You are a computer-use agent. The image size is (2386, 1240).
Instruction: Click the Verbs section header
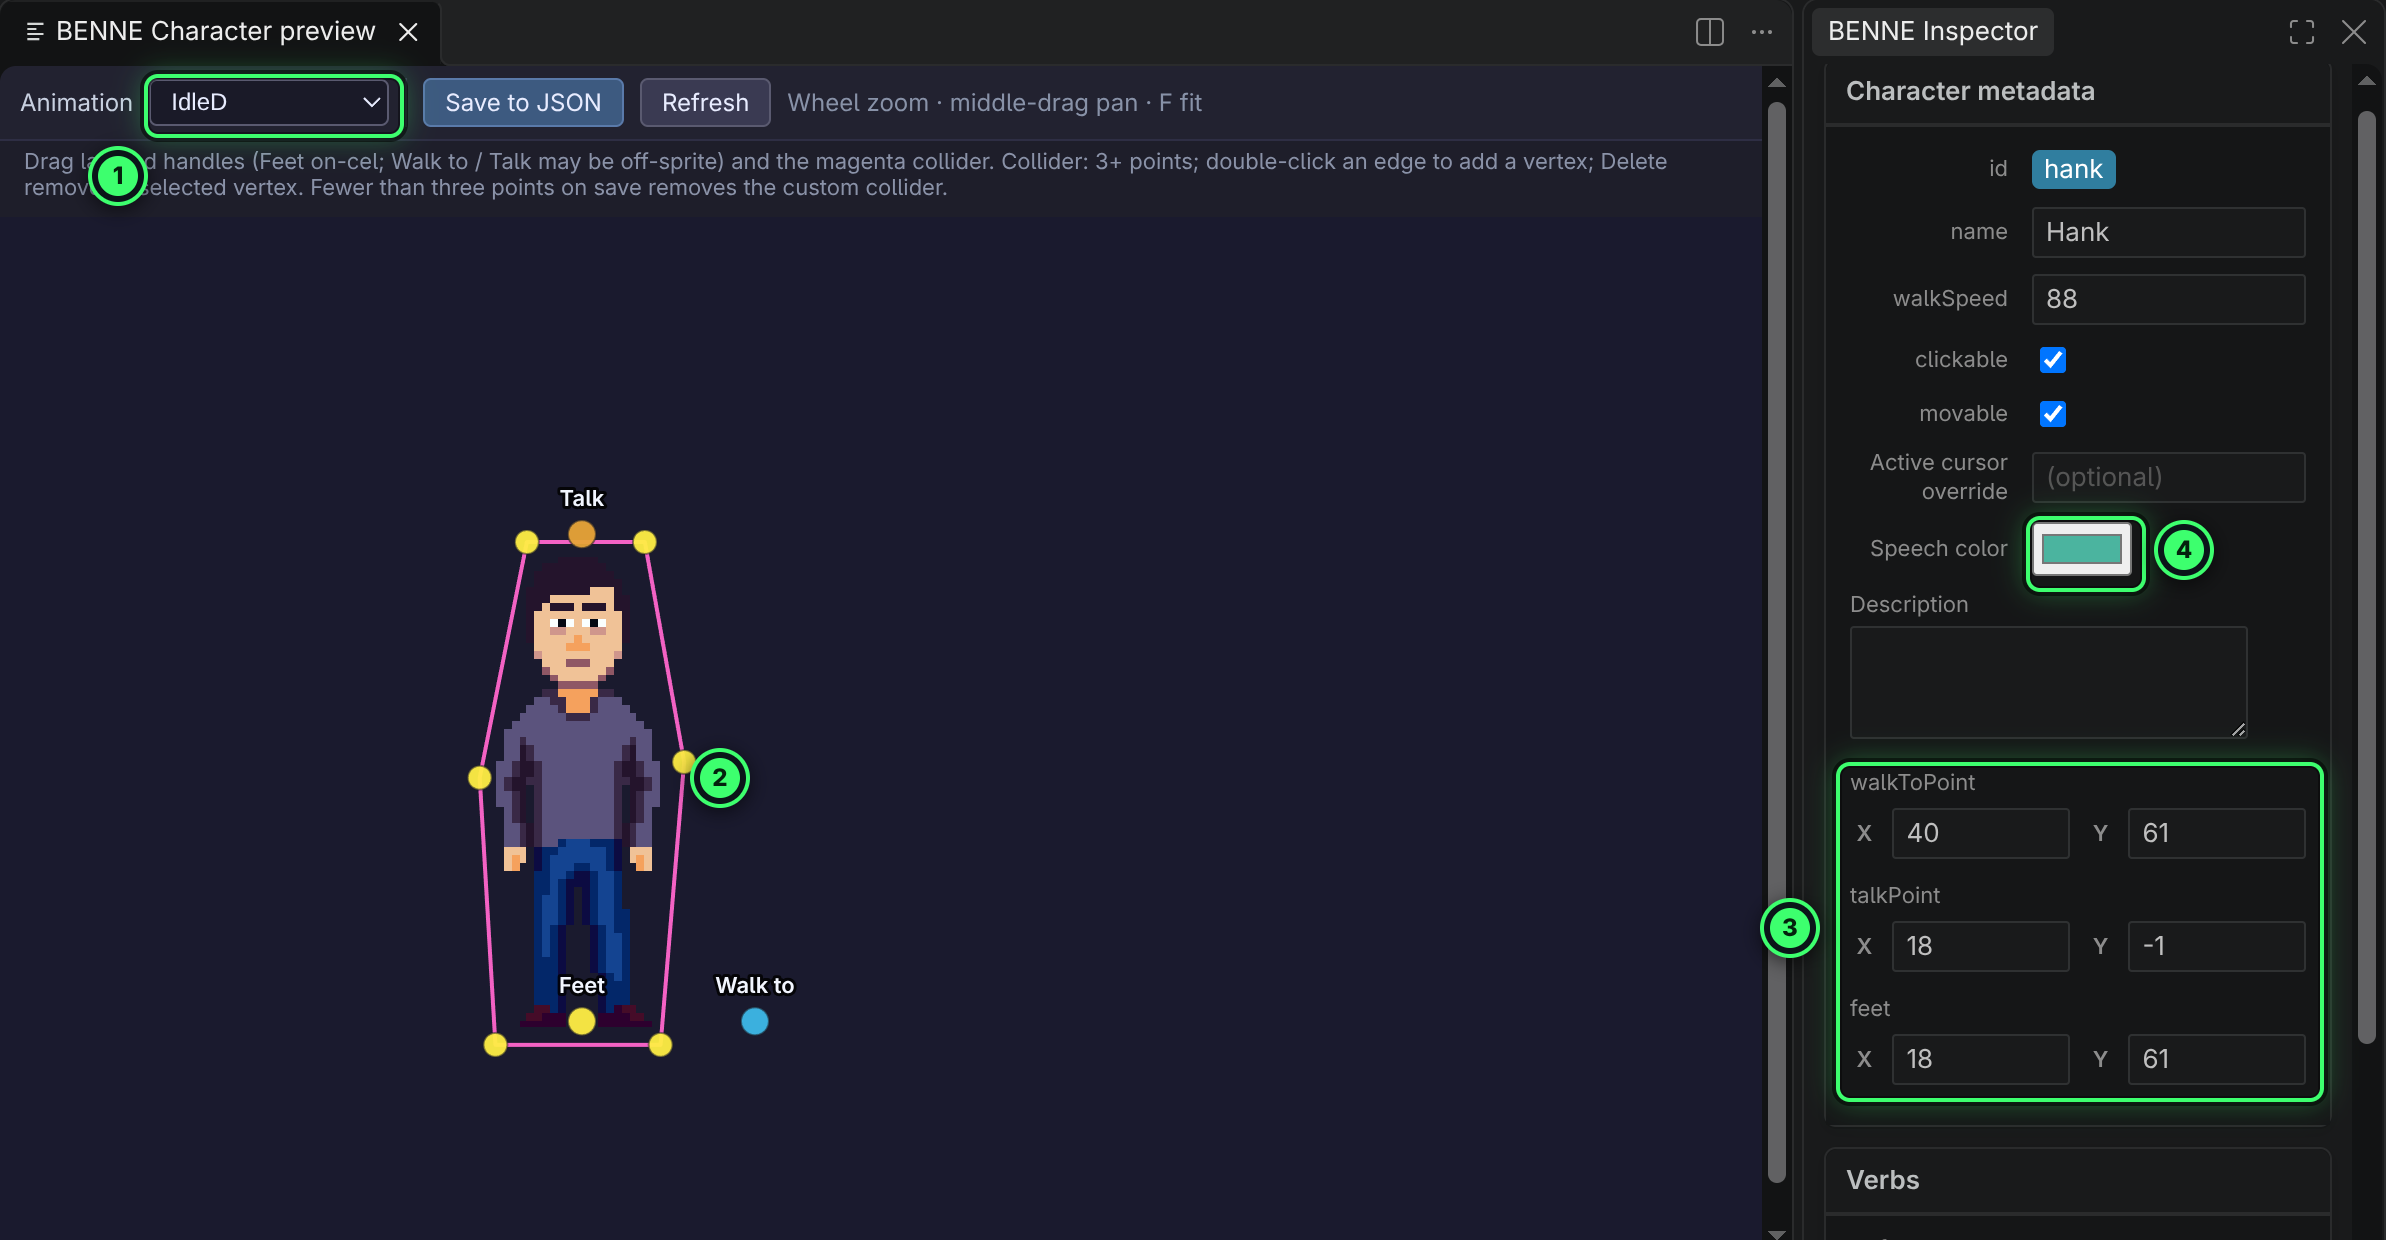tap(2078, 1180)
